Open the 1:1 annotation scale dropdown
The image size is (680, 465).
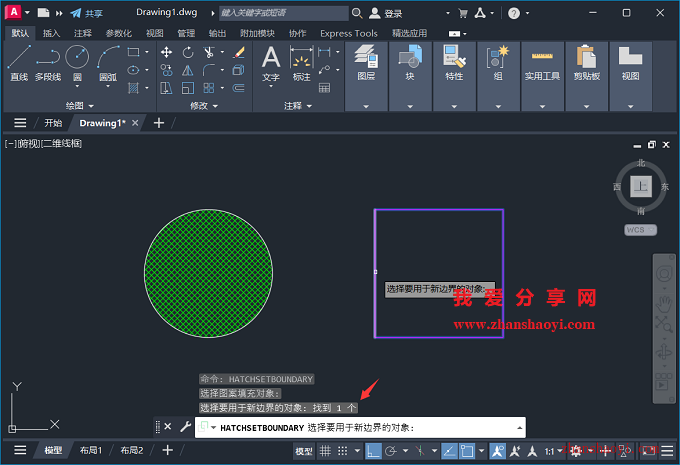(x=553, y=451)
